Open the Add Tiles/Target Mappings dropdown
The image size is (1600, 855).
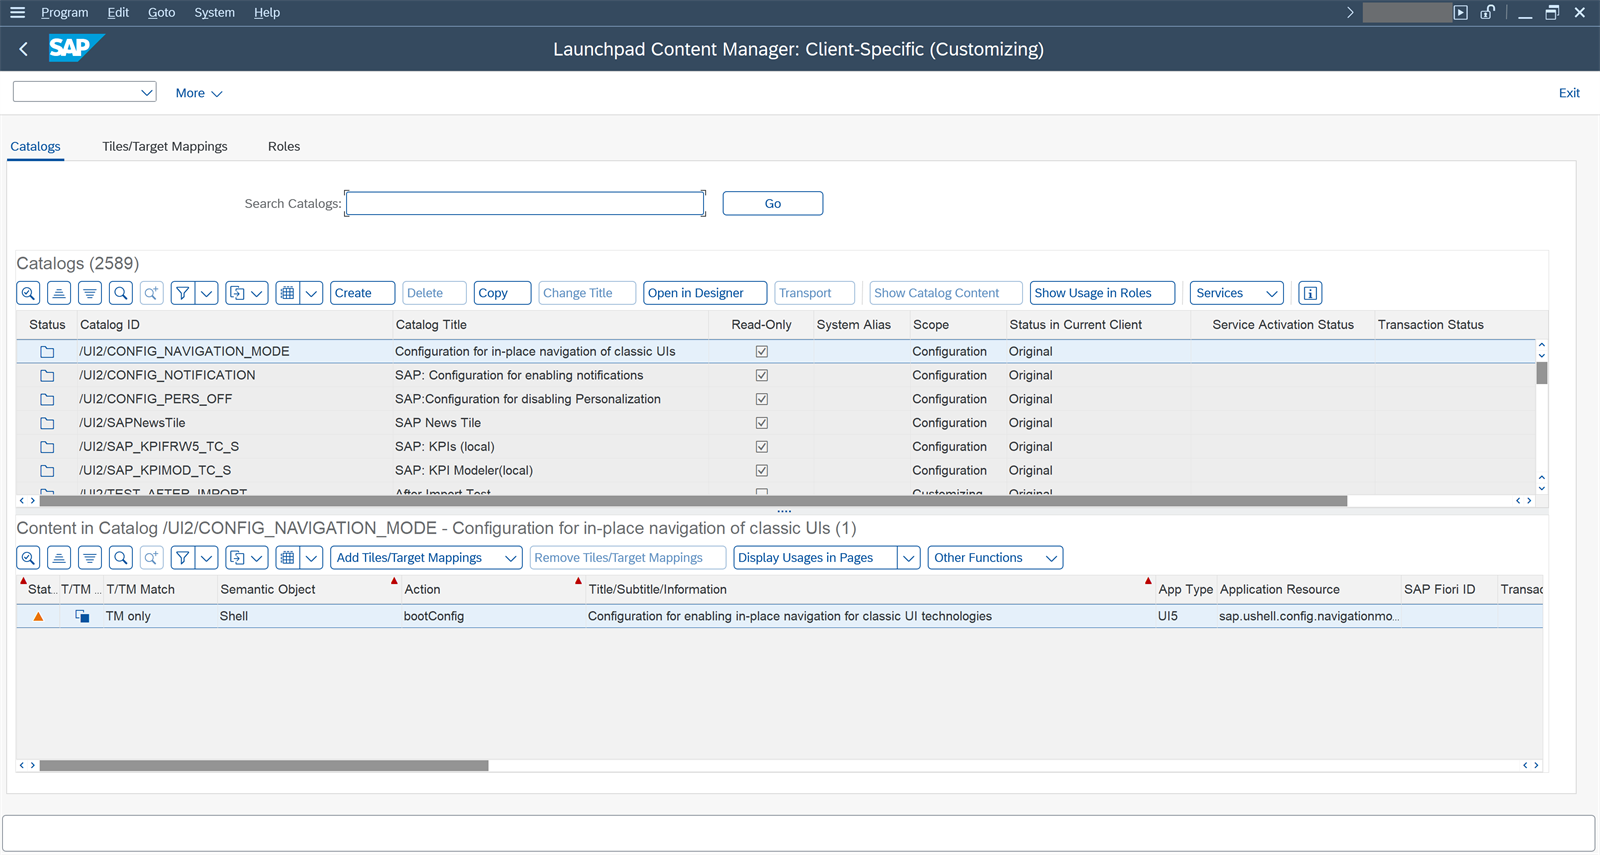click(x=427, y=558)
